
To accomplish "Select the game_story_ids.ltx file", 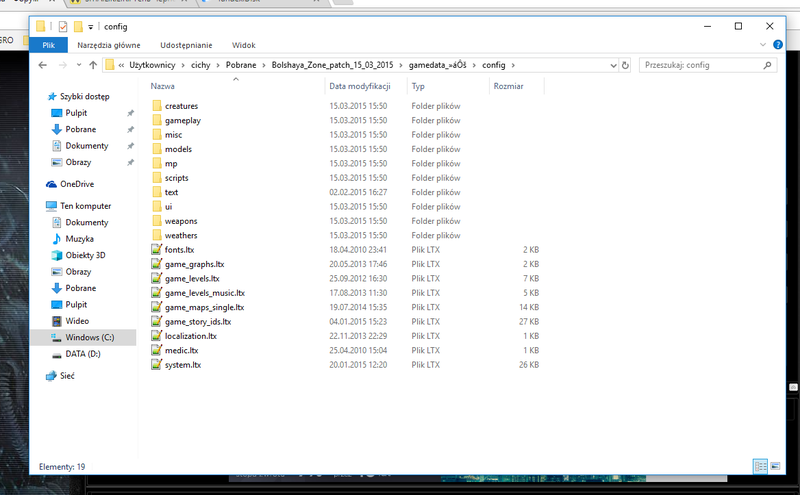I will pyautogui.click(x=197, y=322).
